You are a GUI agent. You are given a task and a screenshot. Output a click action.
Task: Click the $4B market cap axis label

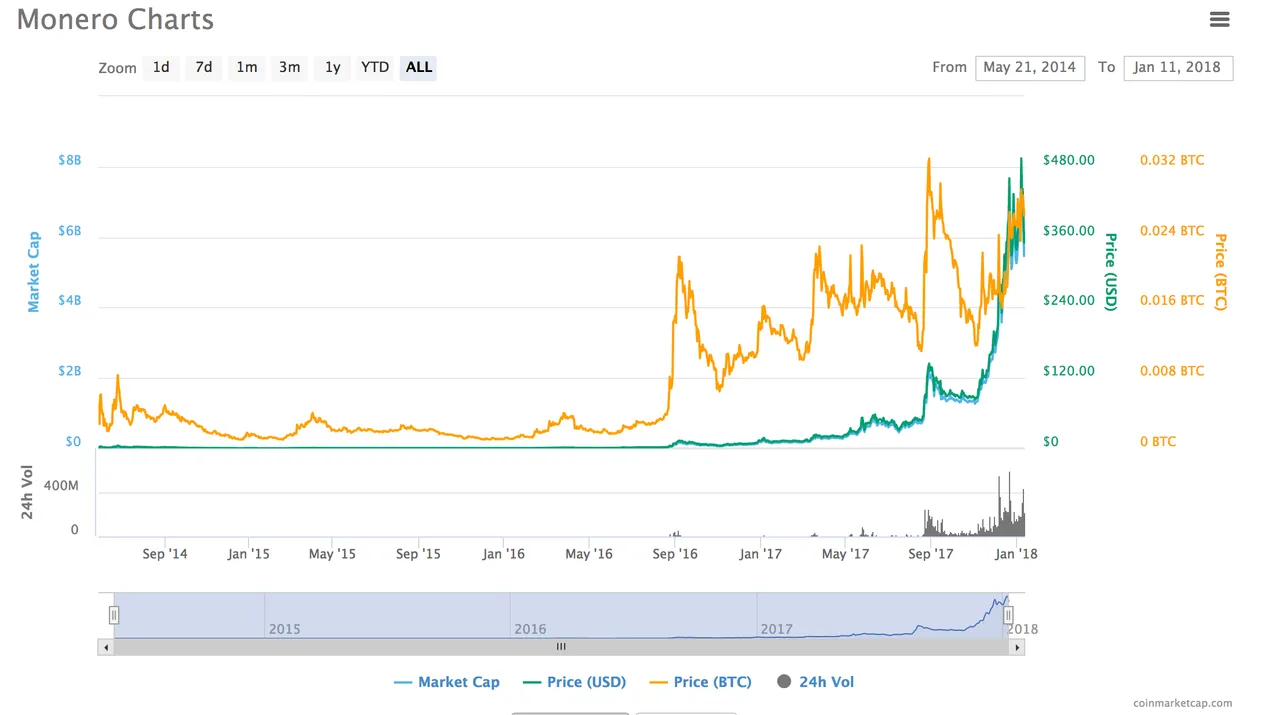tap(69, 300)
